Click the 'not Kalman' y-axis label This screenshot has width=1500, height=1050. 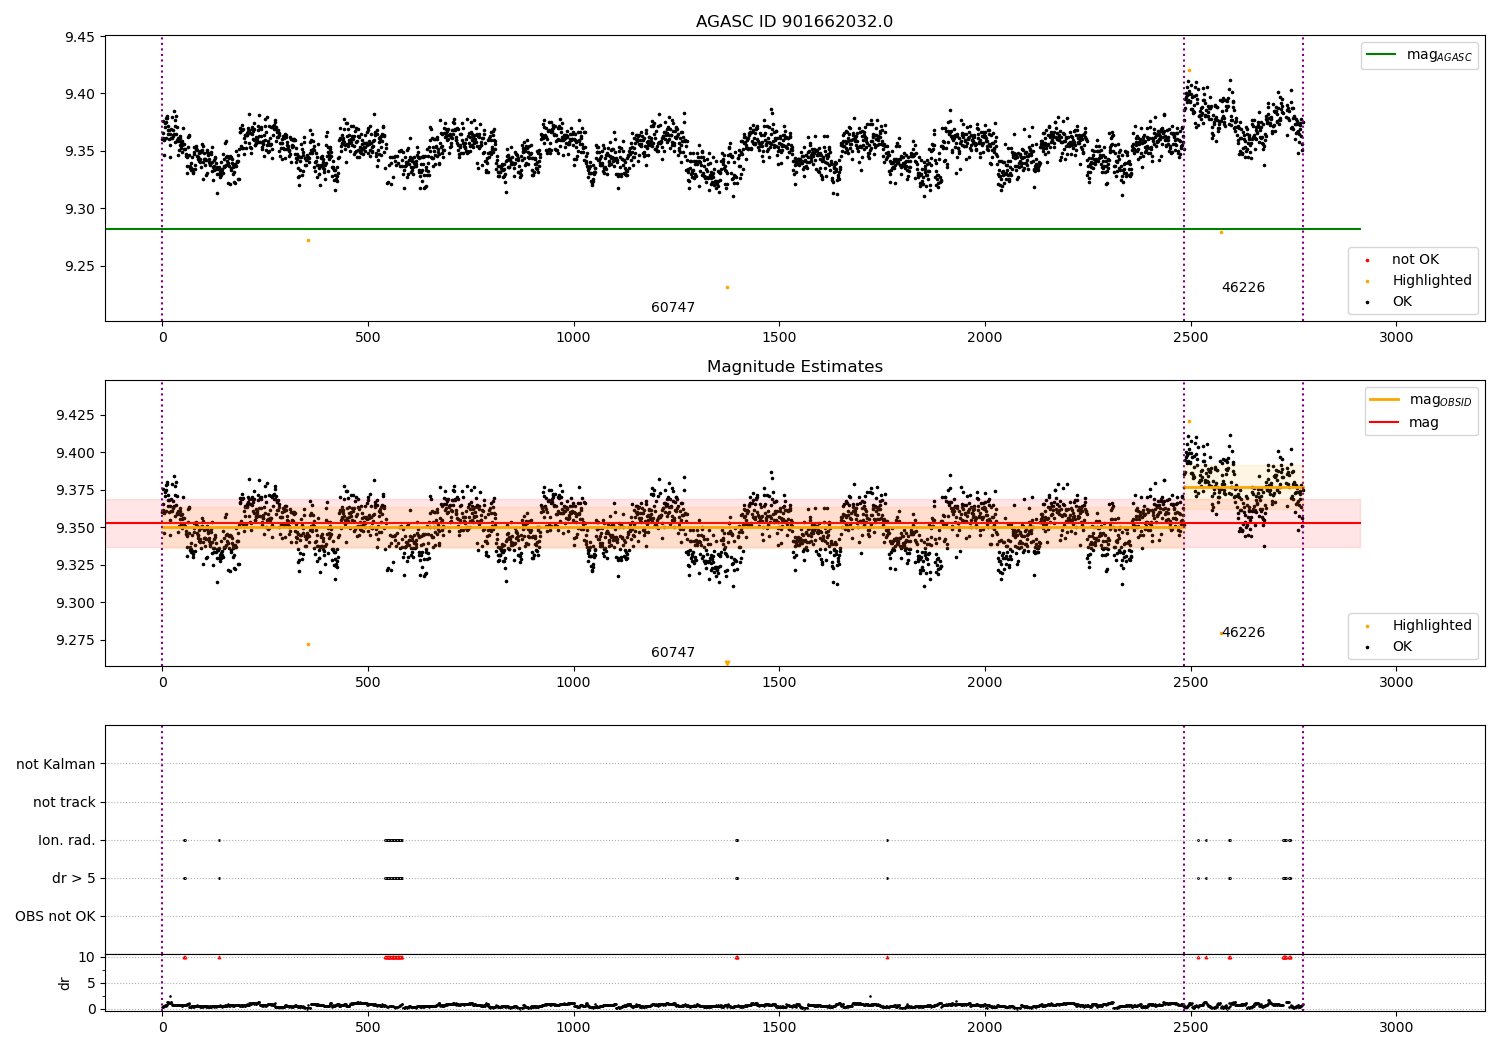pos(56,765)
